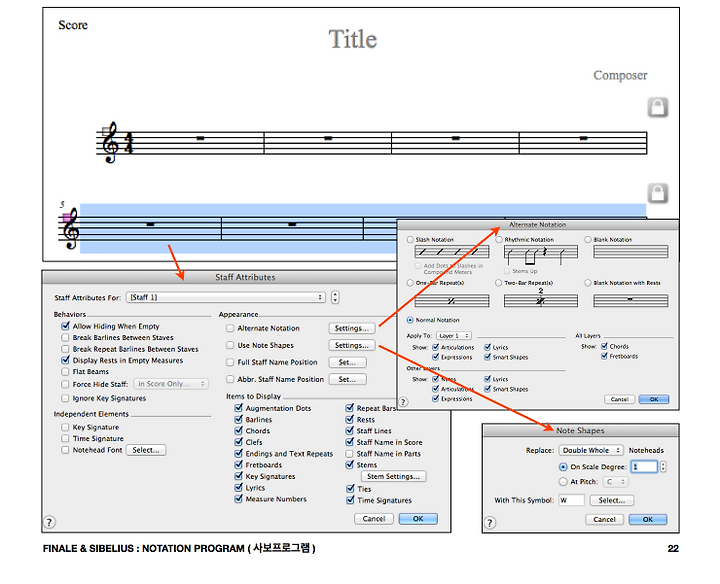Image resolution: width=720 pixels, height=584 pixels.
Task: Cancel the Staff Attributes dialog
Action: click(x=374, y=519)
